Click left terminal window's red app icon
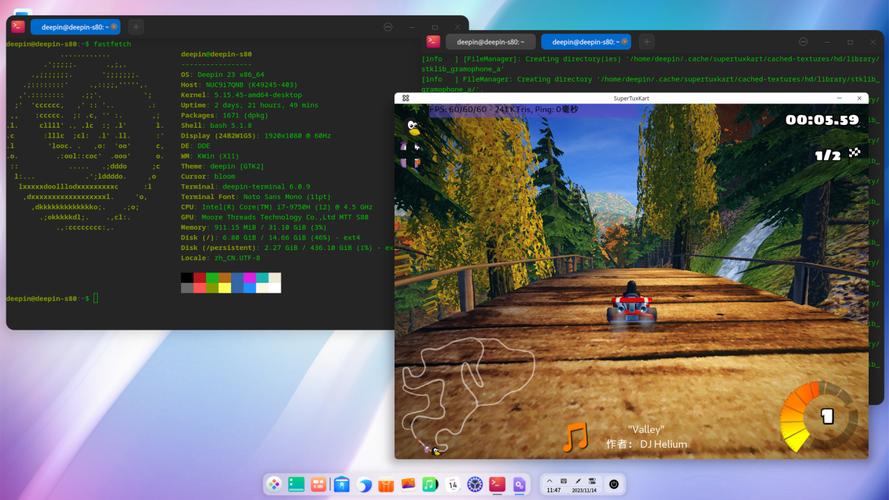889x500 pixels. click(18, 27)
